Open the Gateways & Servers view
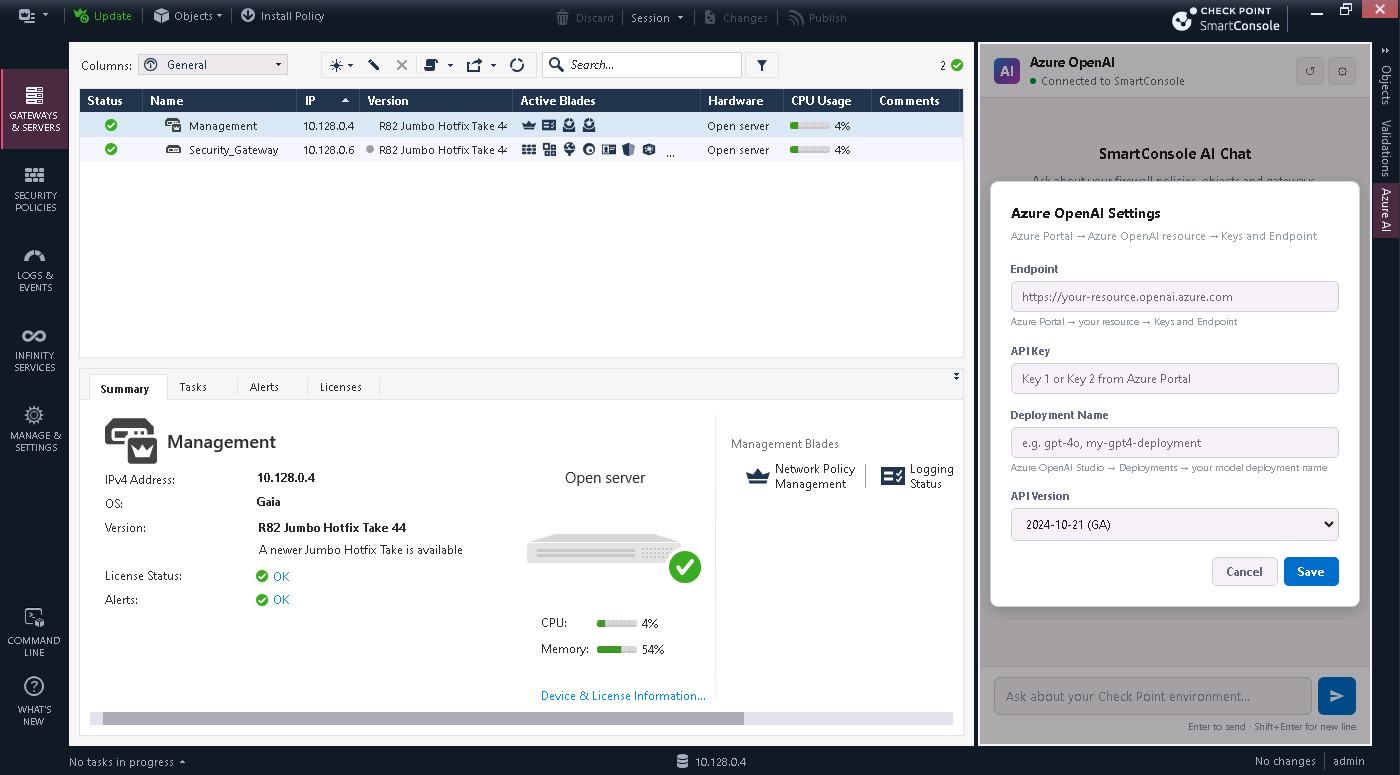The height and width of the screenshot is (775, 1400). click(35, 109)
